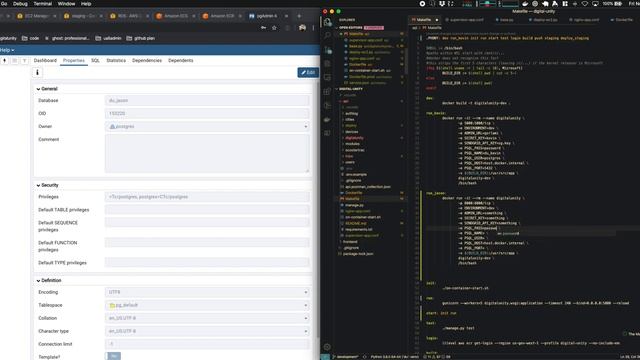The image size is (640, 360).
Task: Click the Comment text area
Action: (x=207, y=153)
